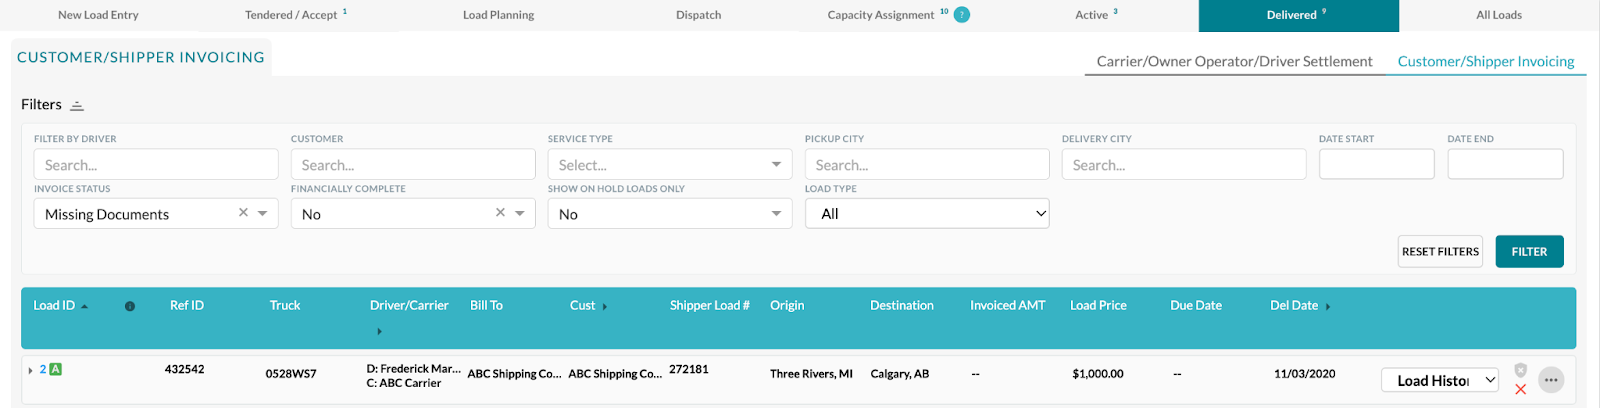Click the grey shield icon on load row
The image size is (1600, 408).
pyautogui.click(x=1520, y=370)
